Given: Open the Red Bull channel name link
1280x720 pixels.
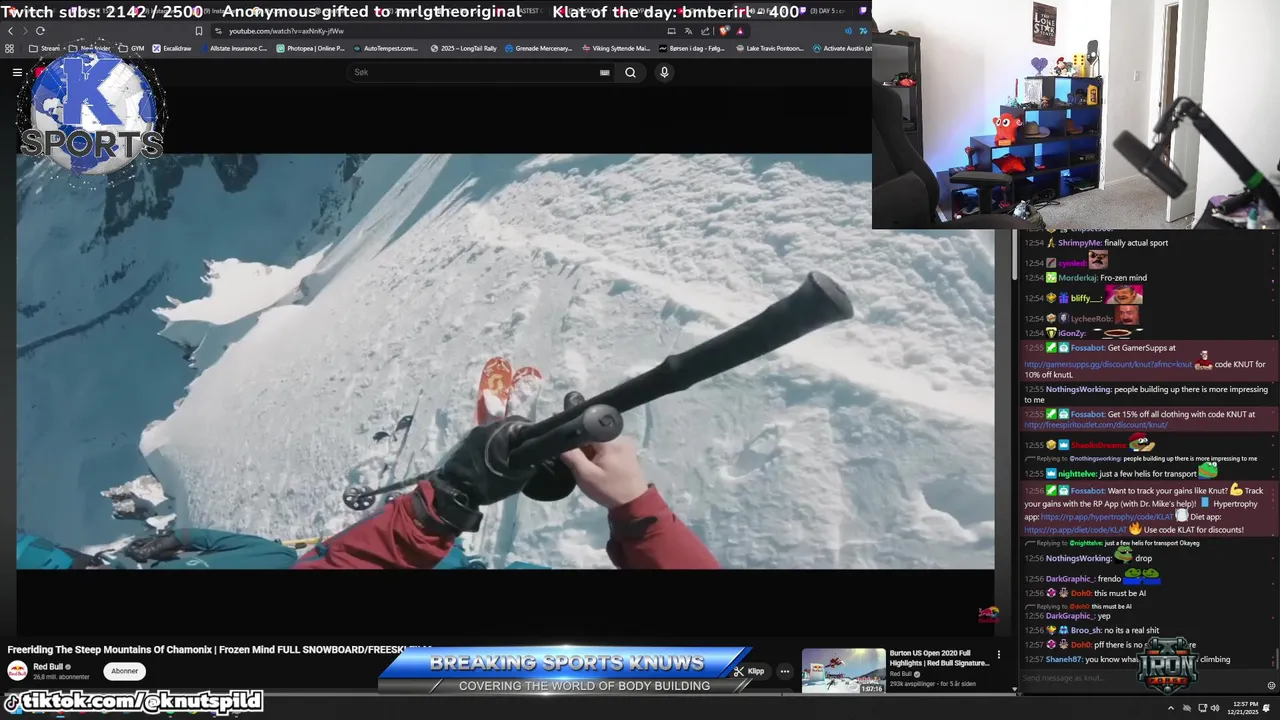Looking at the screenshot, I should (48, 667).
